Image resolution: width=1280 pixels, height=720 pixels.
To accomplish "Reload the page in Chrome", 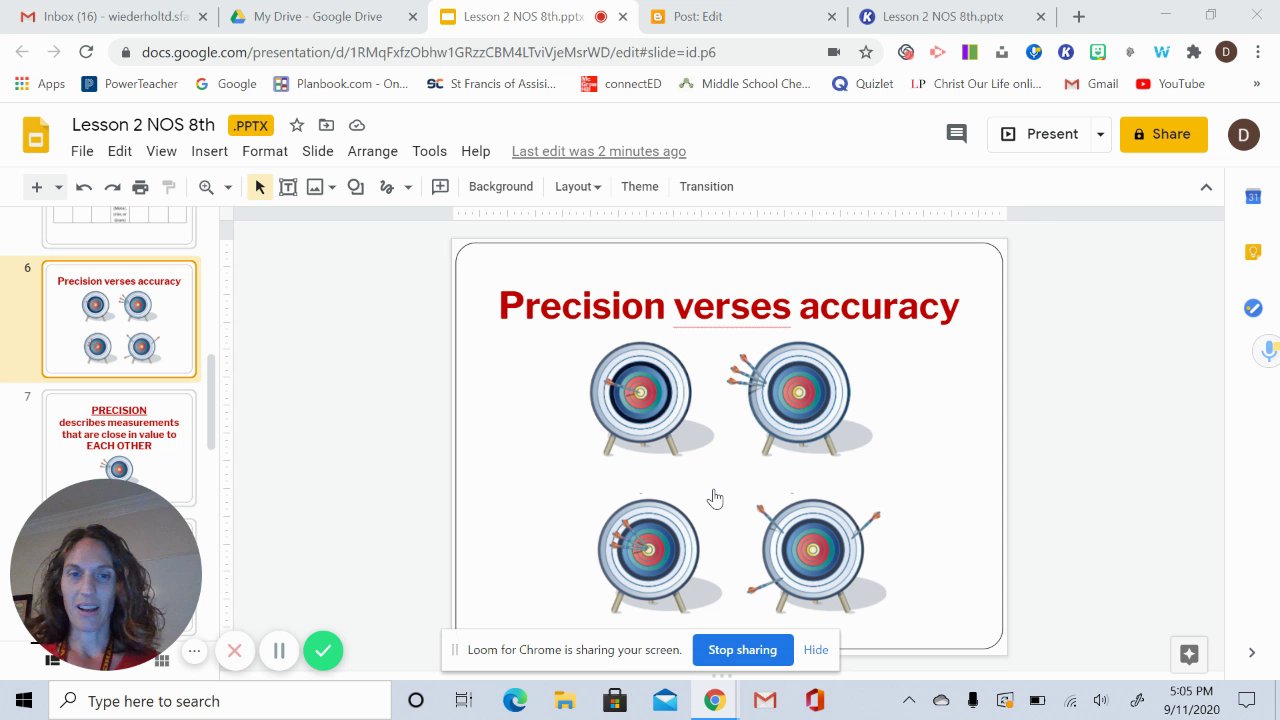I will click(x=86, y=52).
